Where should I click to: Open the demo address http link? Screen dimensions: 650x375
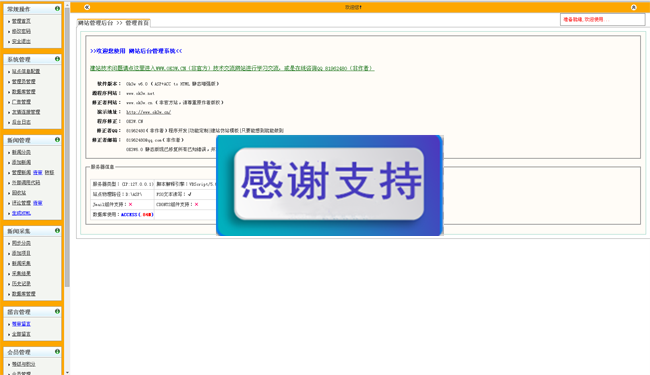[148, 112]
